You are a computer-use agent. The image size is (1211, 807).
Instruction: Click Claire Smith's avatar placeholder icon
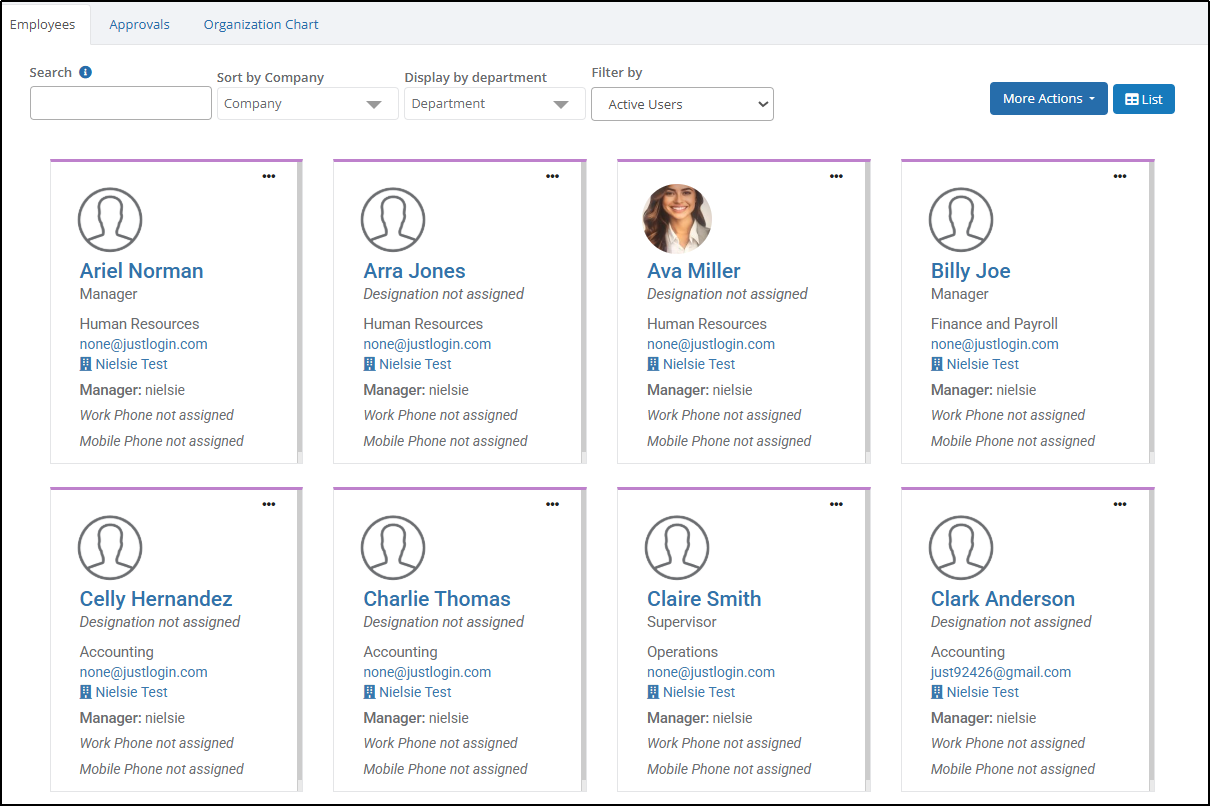(x=677, y=547)
